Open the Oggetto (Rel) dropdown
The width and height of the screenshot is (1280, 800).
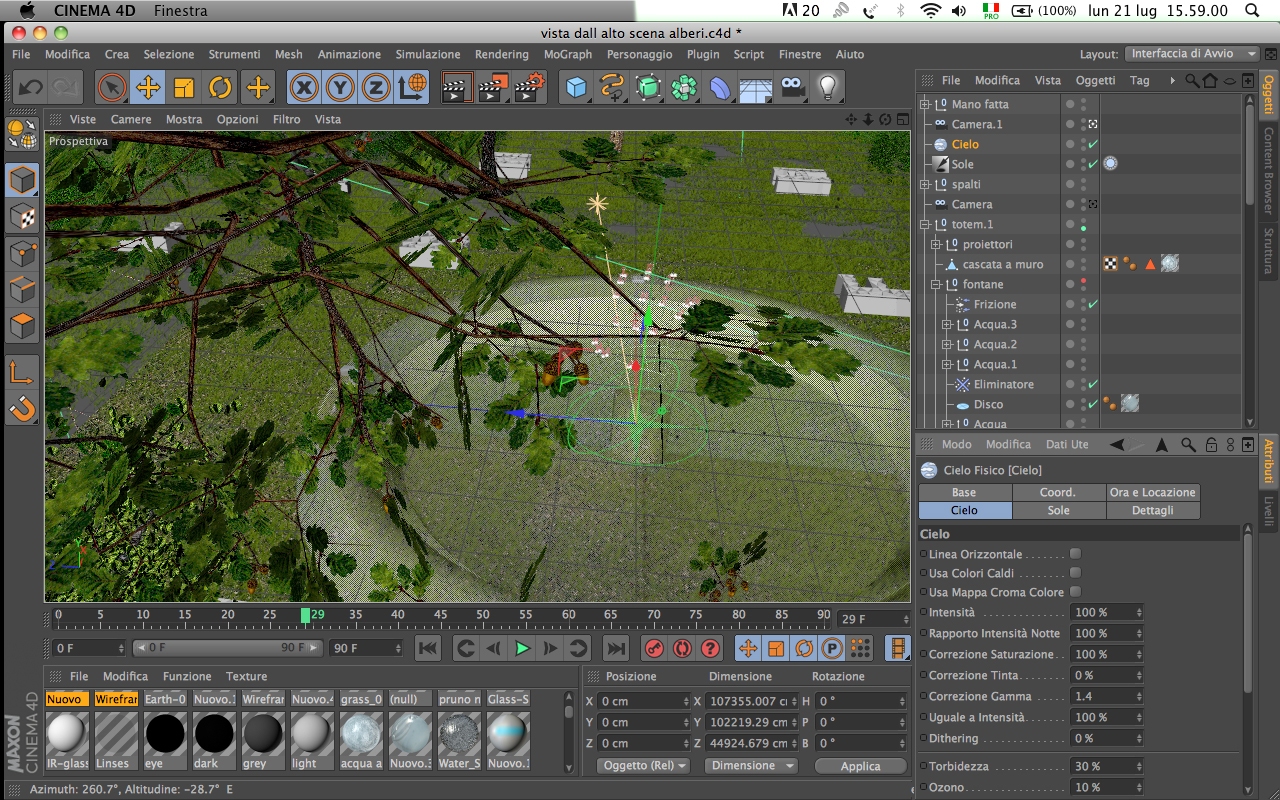645,766
